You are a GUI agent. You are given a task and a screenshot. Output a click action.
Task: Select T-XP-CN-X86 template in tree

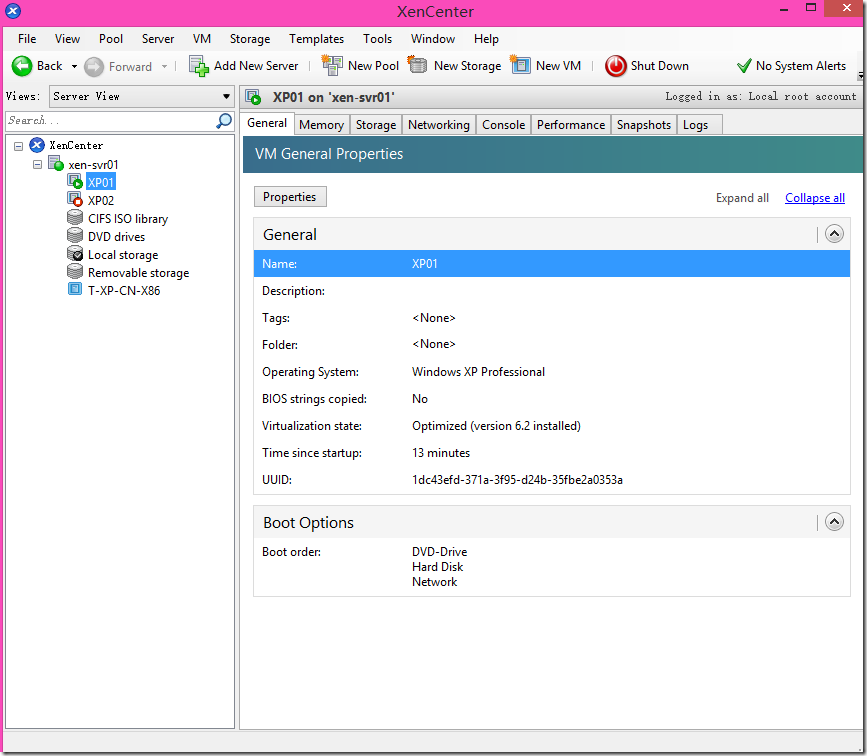point(124,290)
